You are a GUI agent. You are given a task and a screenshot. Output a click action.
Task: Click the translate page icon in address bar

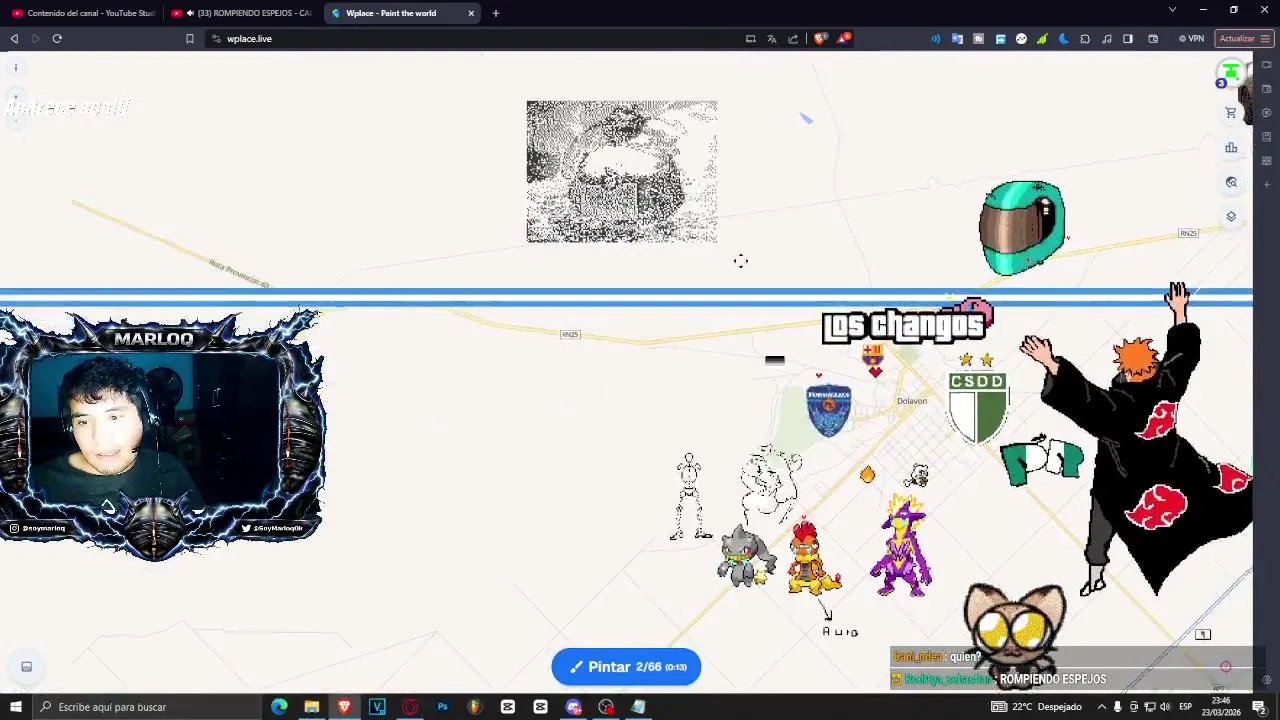click(772, 39)
